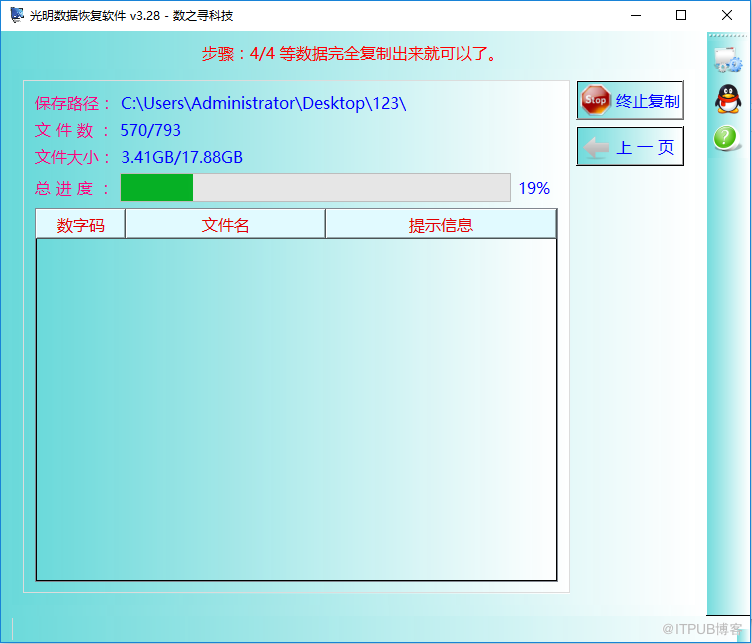Close the data recovery window
This screenshot has width=752, height=644.
(x=727, y=15)
